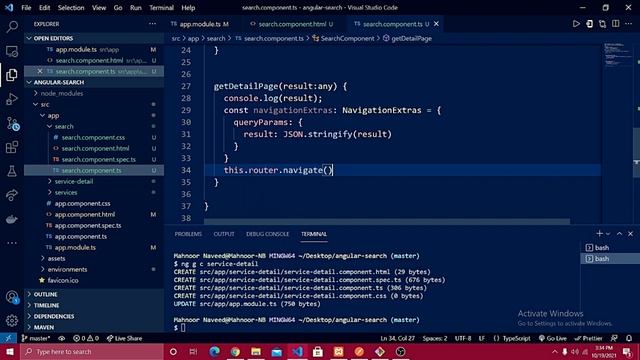Viewport: 640px width, 360px height.
Task: Switch to the Problems panel tab
Action: click(188, 234)
